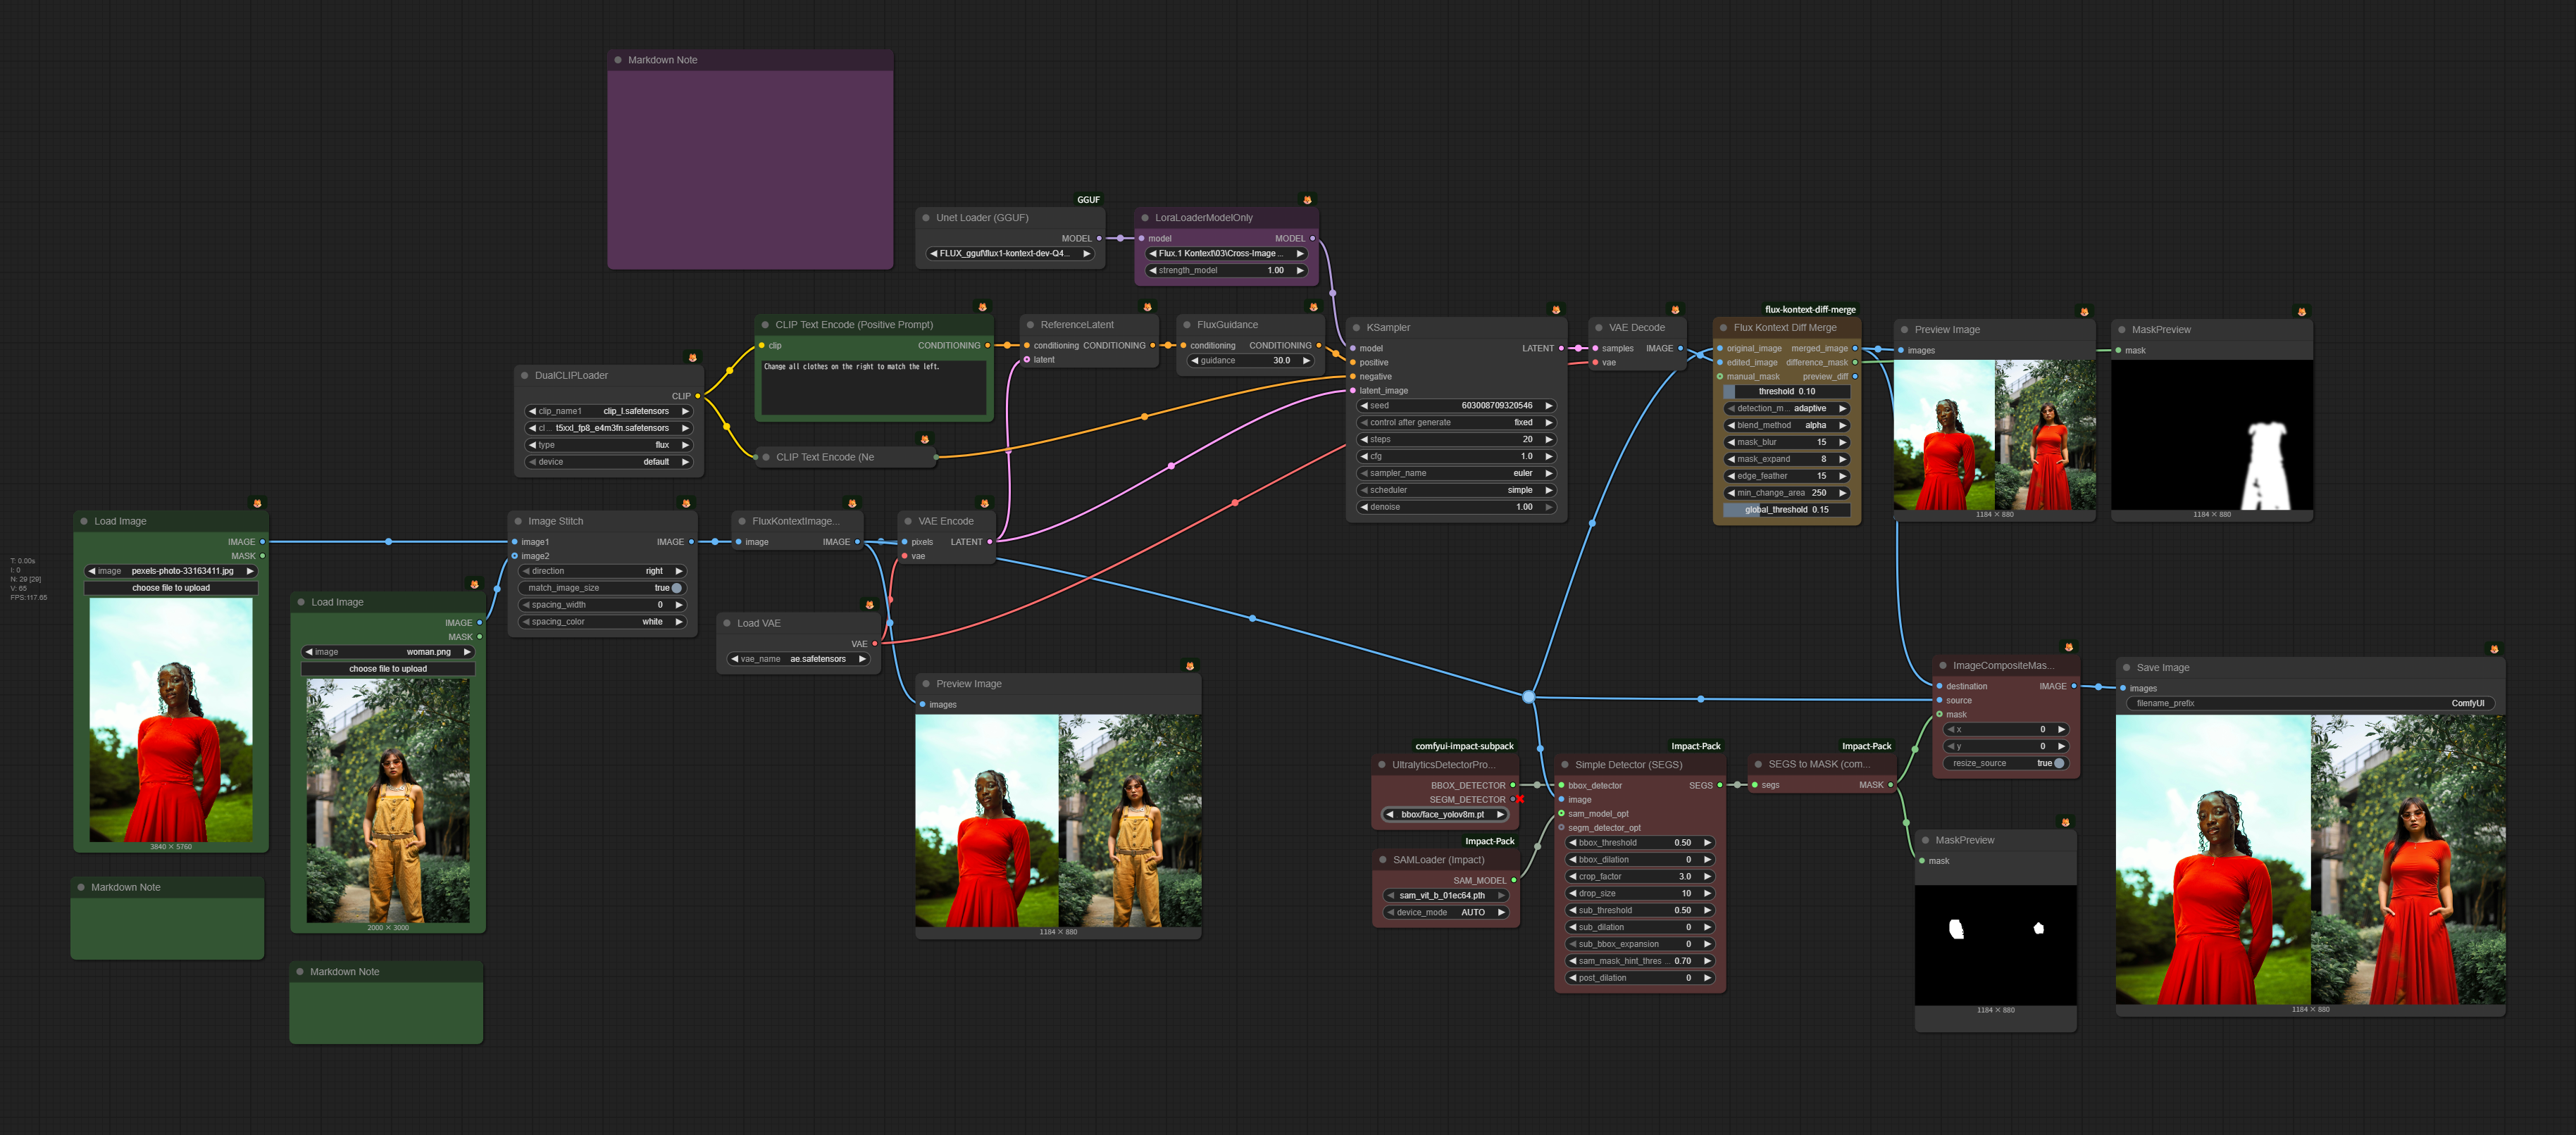
Task: Toggle match_image_size in Image Stitch
Action: click(x=676, y=588)
